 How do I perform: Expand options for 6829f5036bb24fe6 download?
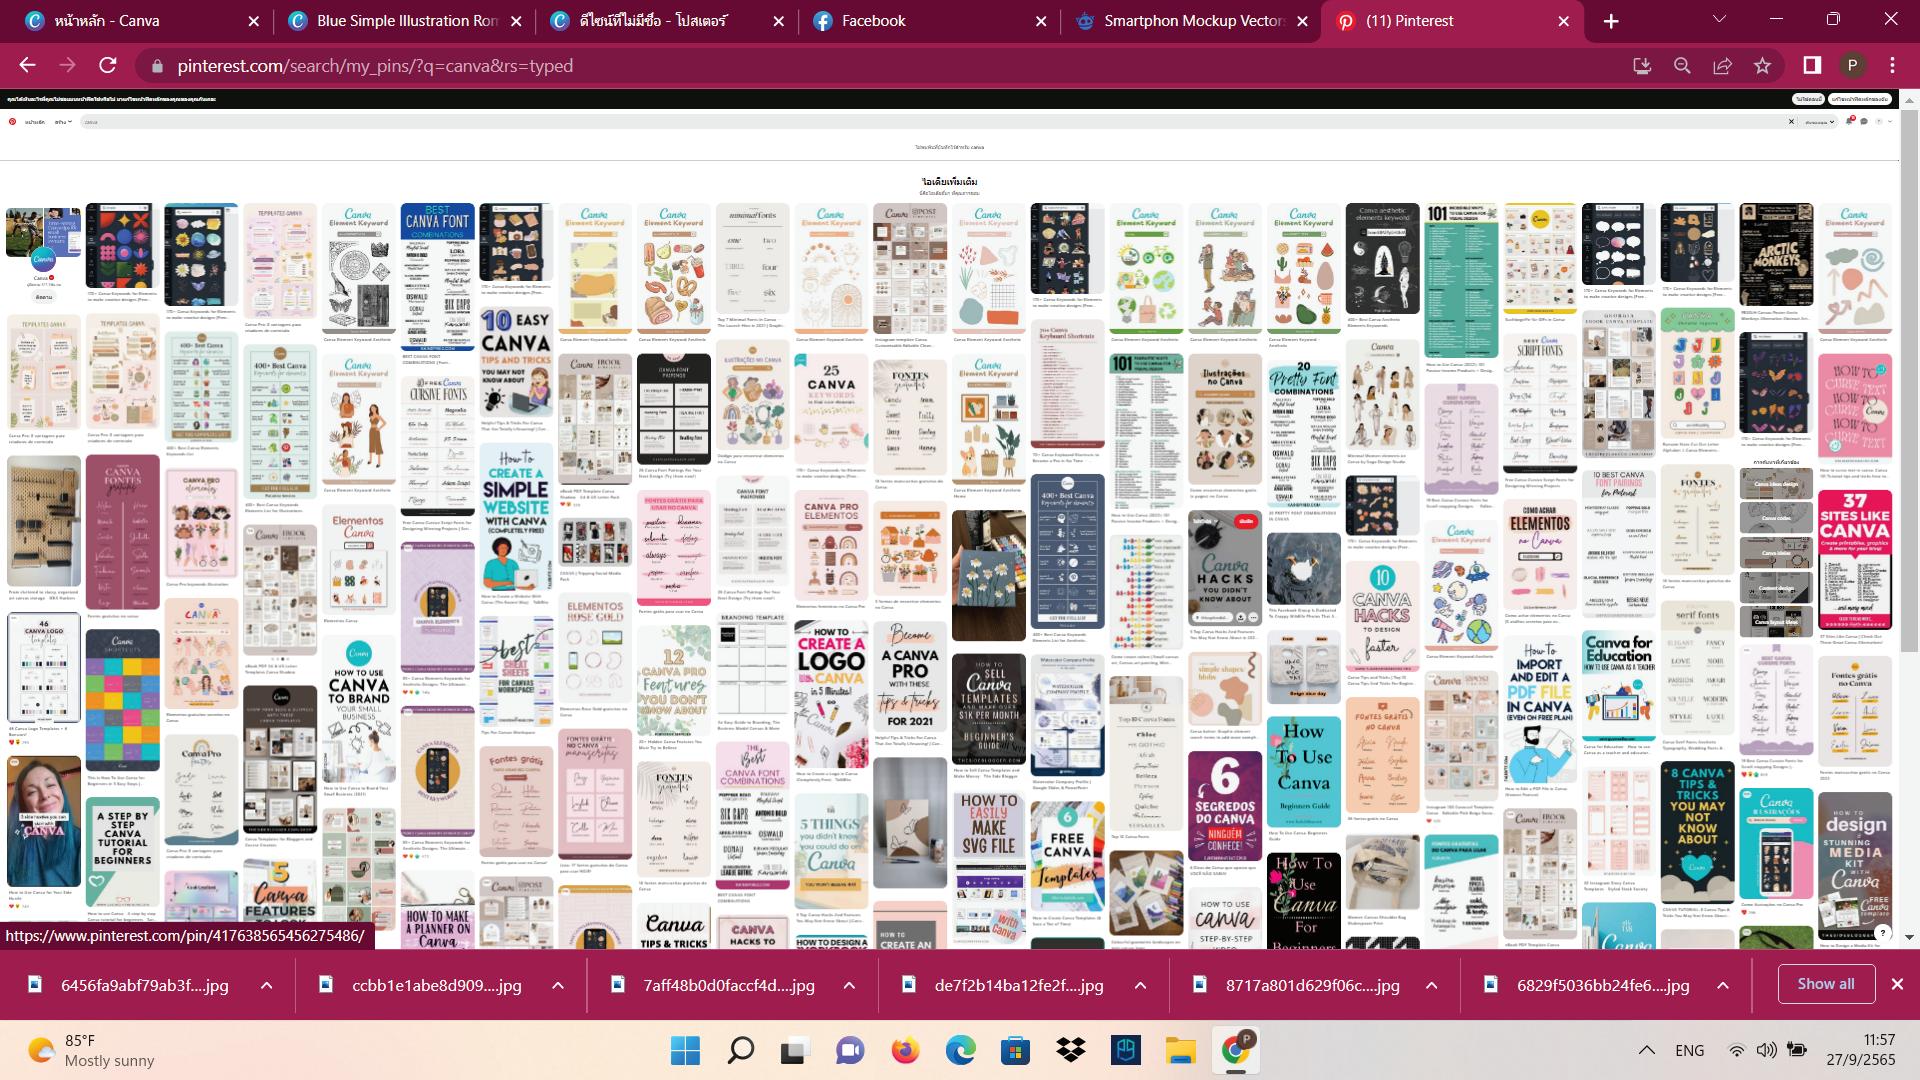point(1723,985)
